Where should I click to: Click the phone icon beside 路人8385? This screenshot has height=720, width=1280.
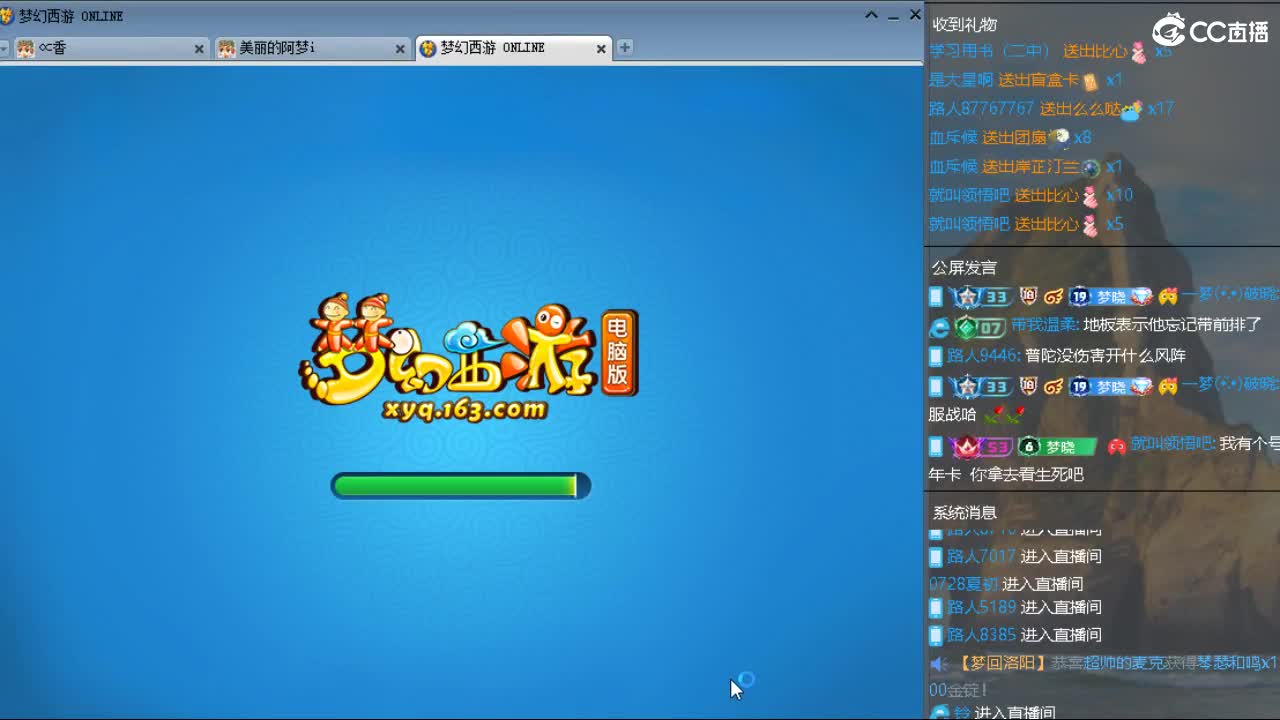point(936,635)
